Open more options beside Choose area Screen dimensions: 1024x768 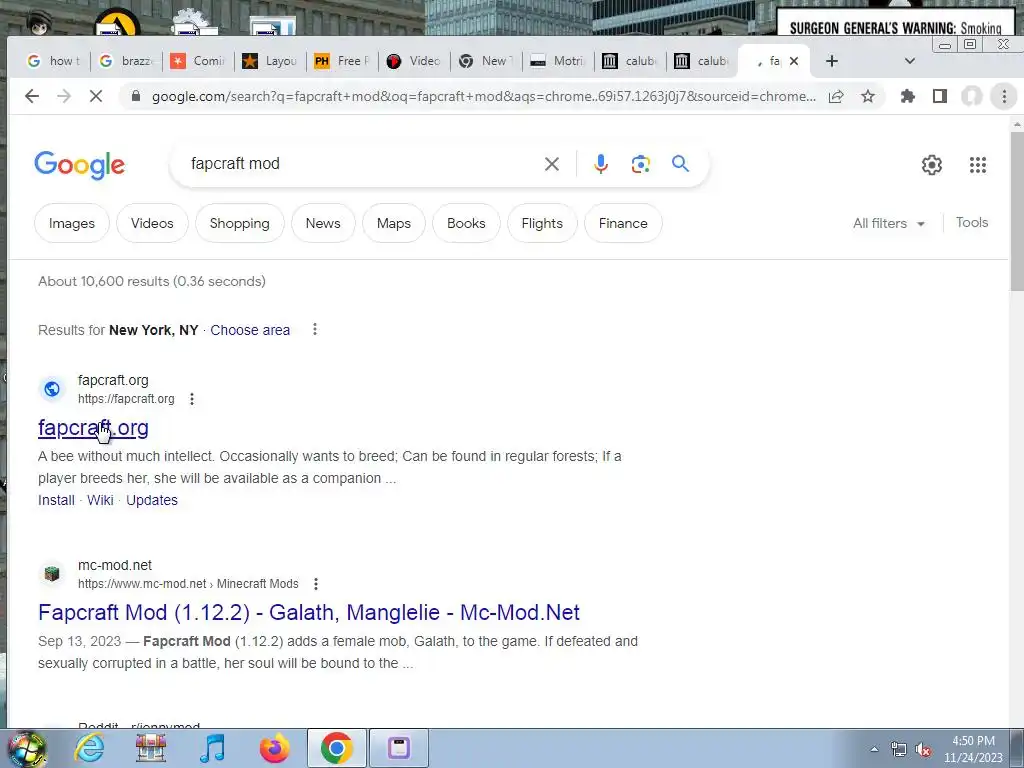(315, 329)
